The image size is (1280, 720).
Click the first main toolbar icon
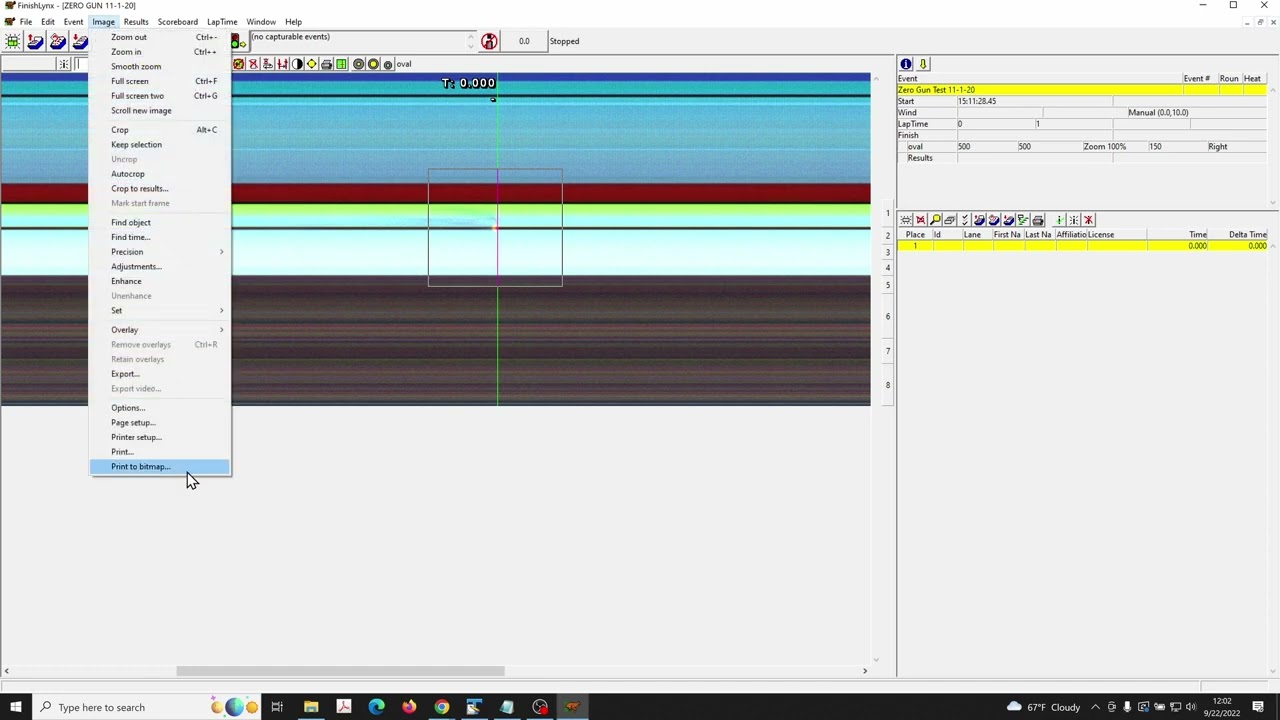[13, 41]
